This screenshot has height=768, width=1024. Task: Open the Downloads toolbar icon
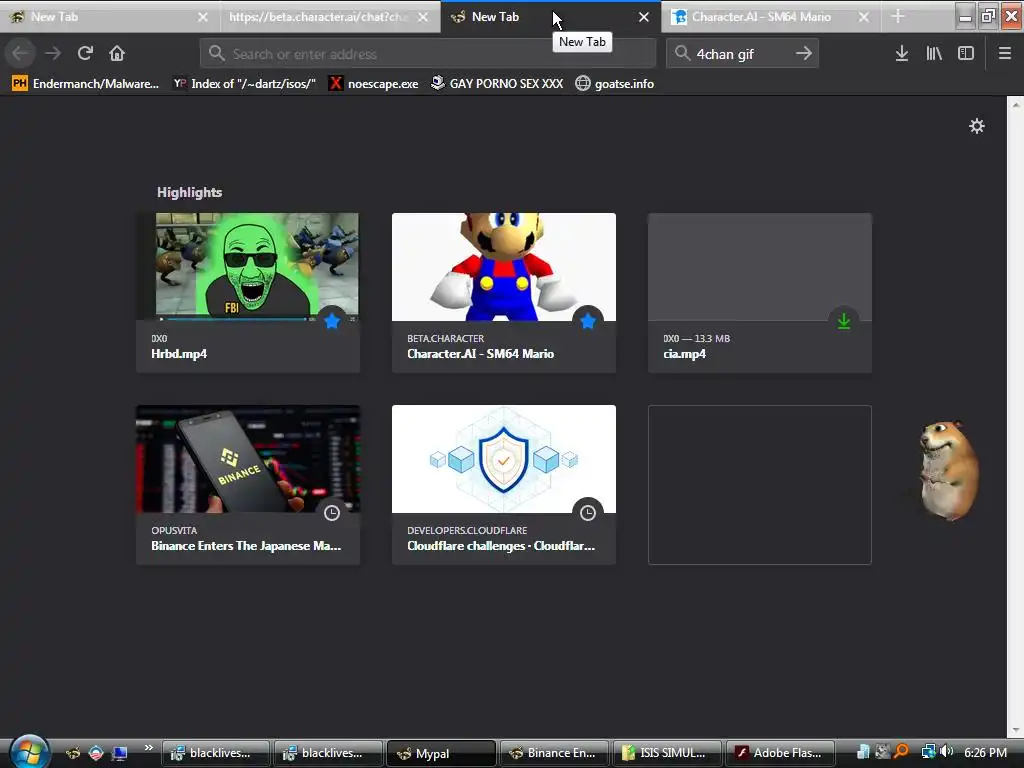pos(902,54)
